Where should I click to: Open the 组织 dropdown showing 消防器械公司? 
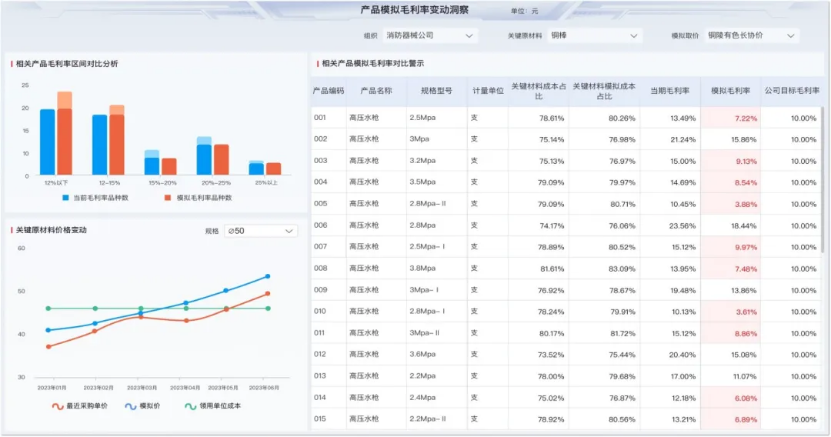click(x=429, y=35)
